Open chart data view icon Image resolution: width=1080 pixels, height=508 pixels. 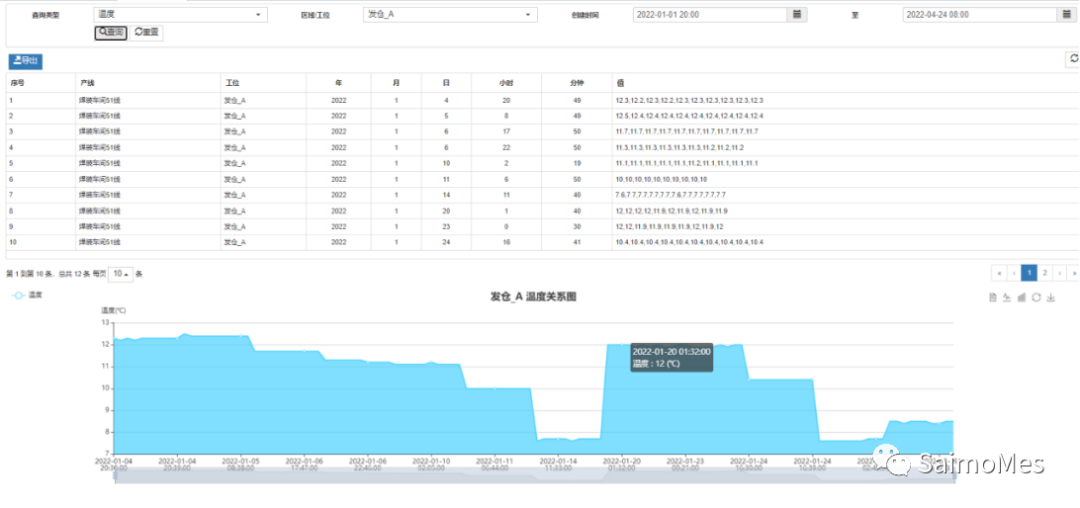click(992, 298)
